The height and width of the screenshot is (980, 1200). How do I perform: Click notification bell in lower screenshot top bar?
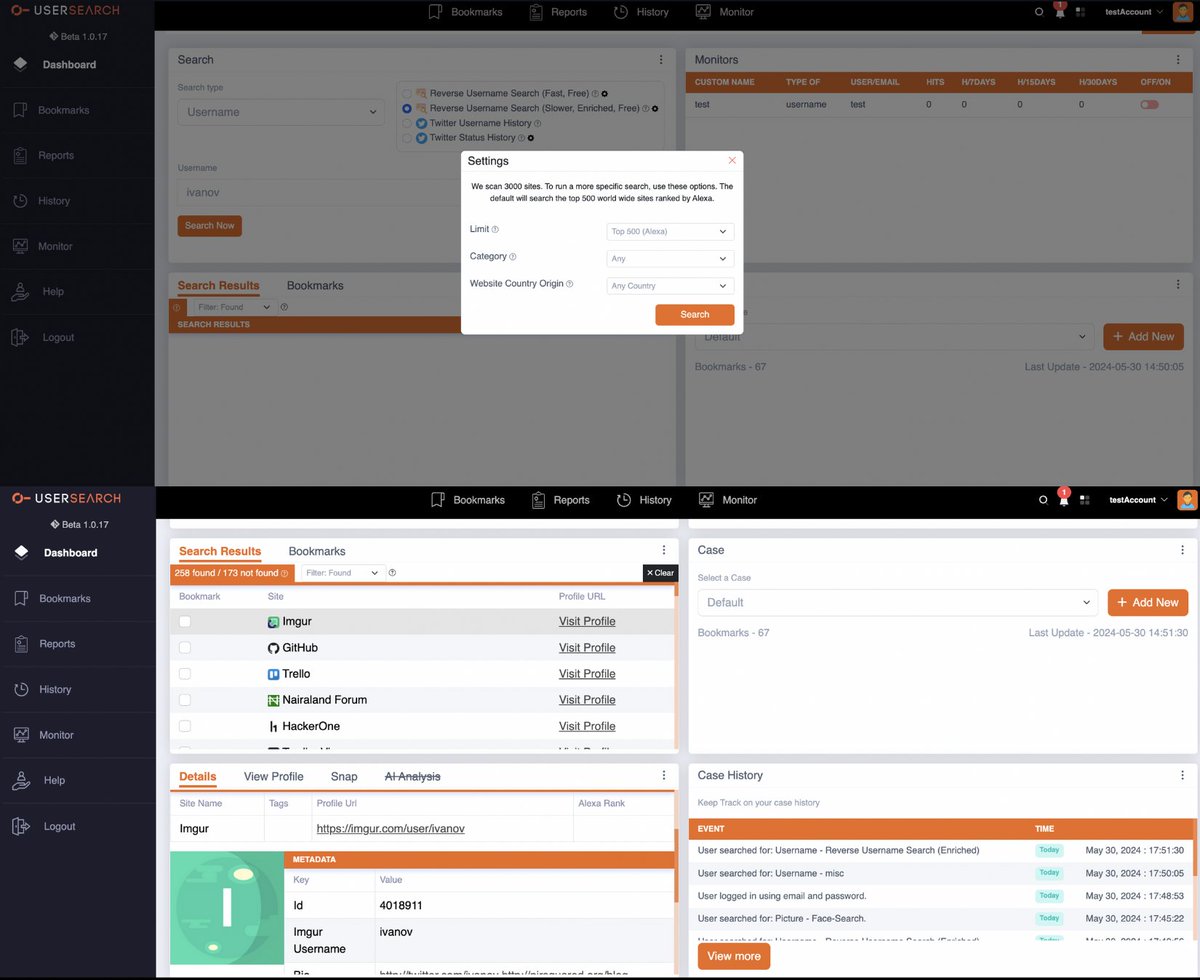coord(1063,499)
